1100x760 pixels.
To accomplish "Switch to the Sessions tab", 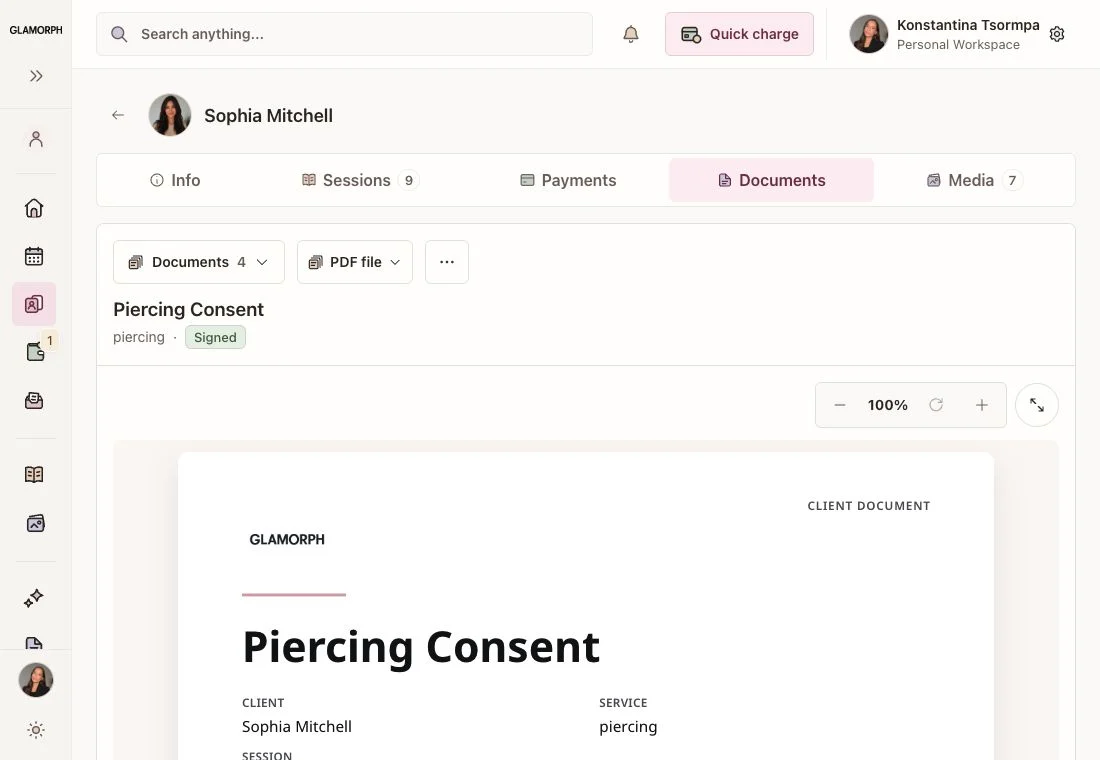I will coord(361,180).
